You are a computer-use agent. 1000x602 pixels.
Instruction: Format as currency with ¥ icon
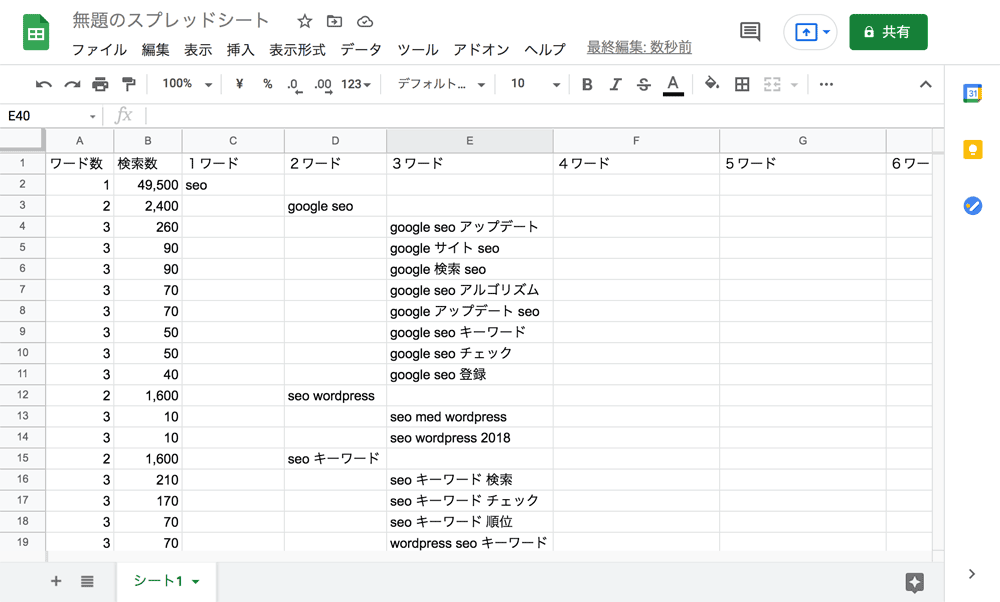point(239,84)
